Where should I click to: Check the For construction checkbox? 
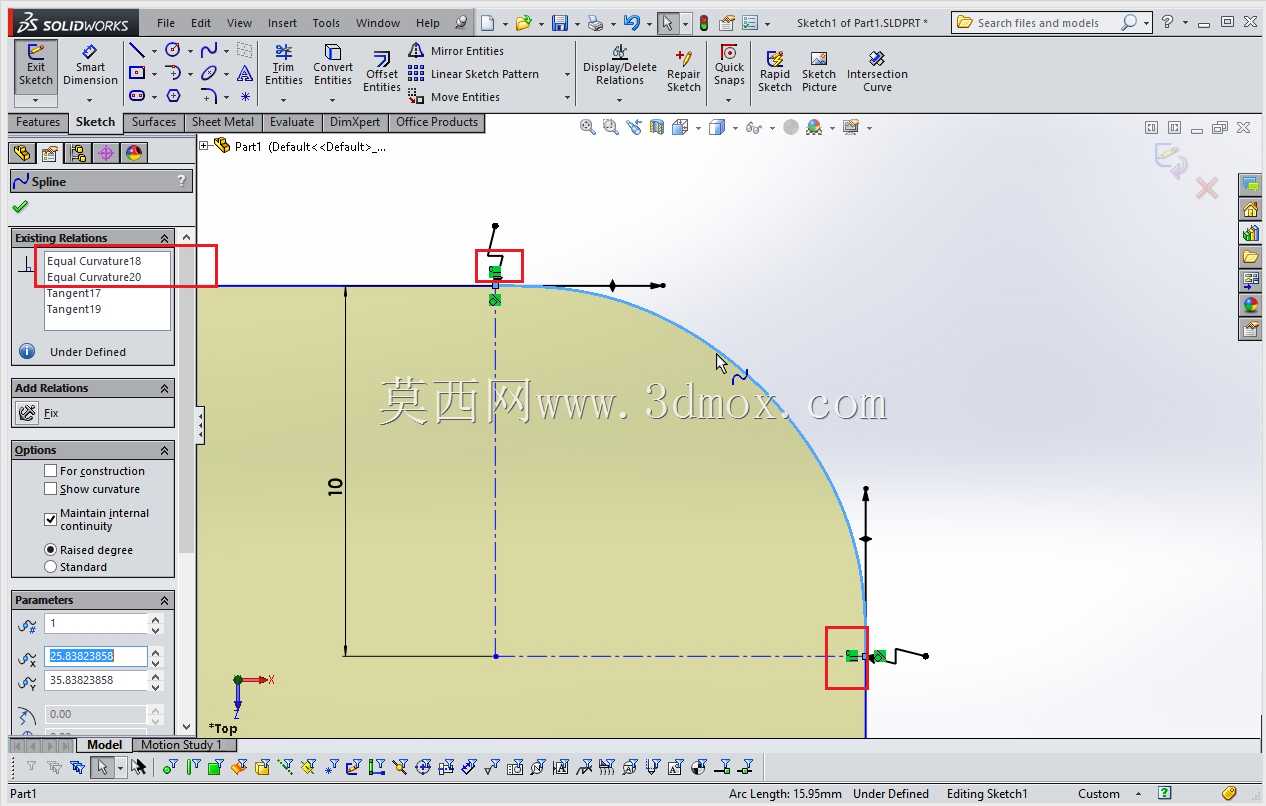(x=51, y=470)
